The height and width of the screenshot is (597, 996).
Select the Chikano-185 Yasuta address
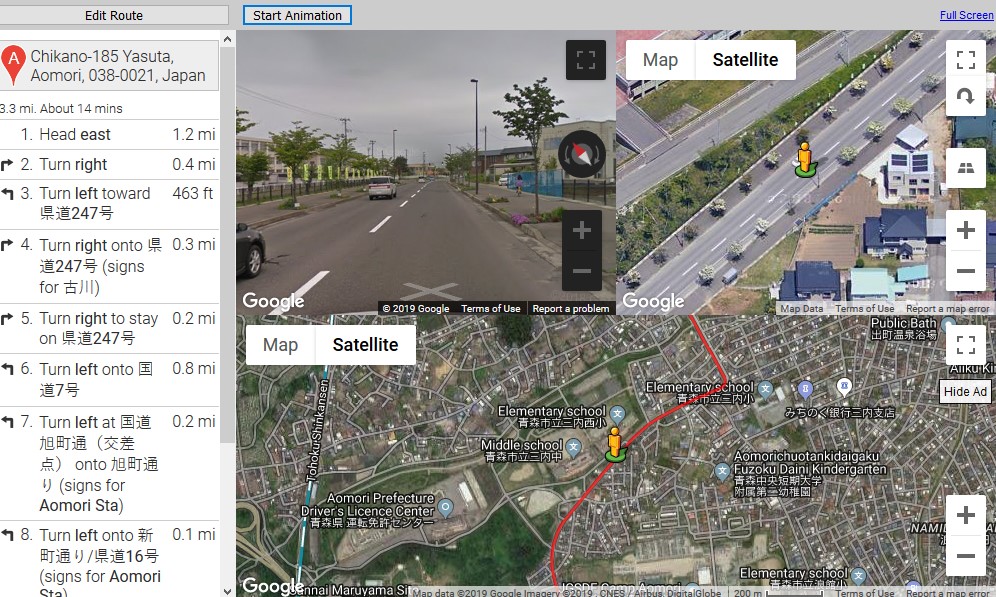[x=118, y=66]
